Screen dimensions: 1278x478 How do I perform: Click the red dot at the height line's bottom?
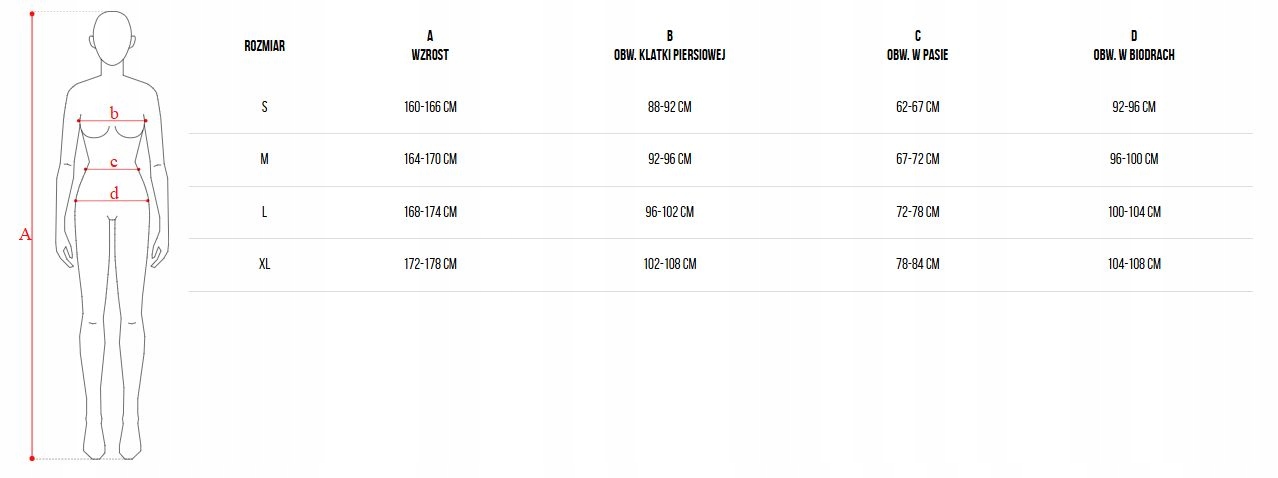32,458
